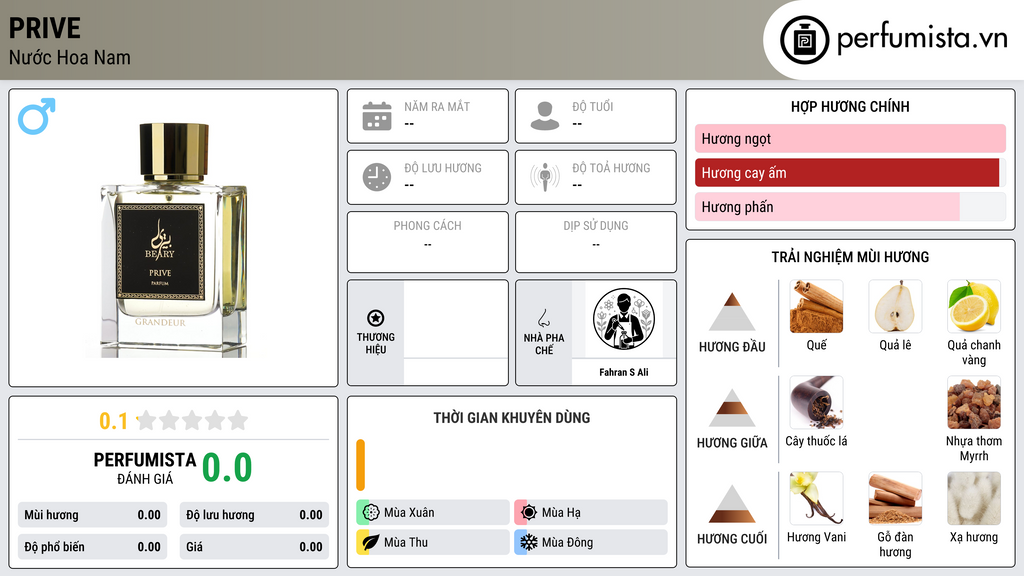Click the perfumista.vn site name text
The image size is (1024, 576).
[922, 38]
